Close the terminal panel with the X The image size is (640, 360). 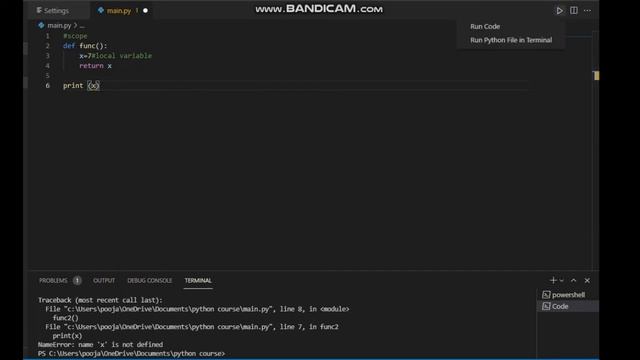tap(587, 280)
